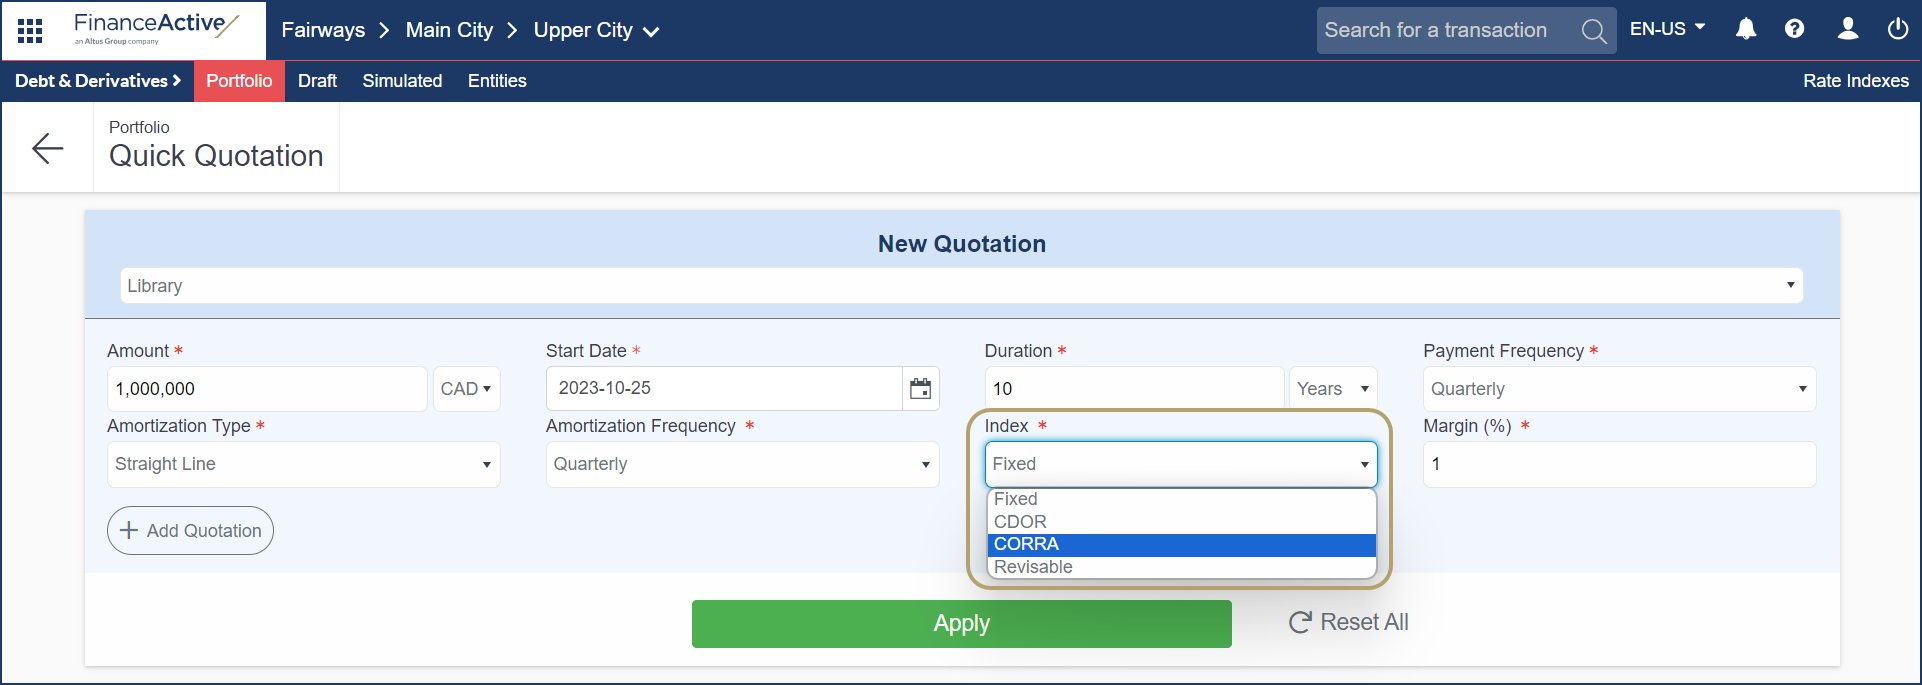
Task: Open the EN-US language selector
Action: (1666, 29)
